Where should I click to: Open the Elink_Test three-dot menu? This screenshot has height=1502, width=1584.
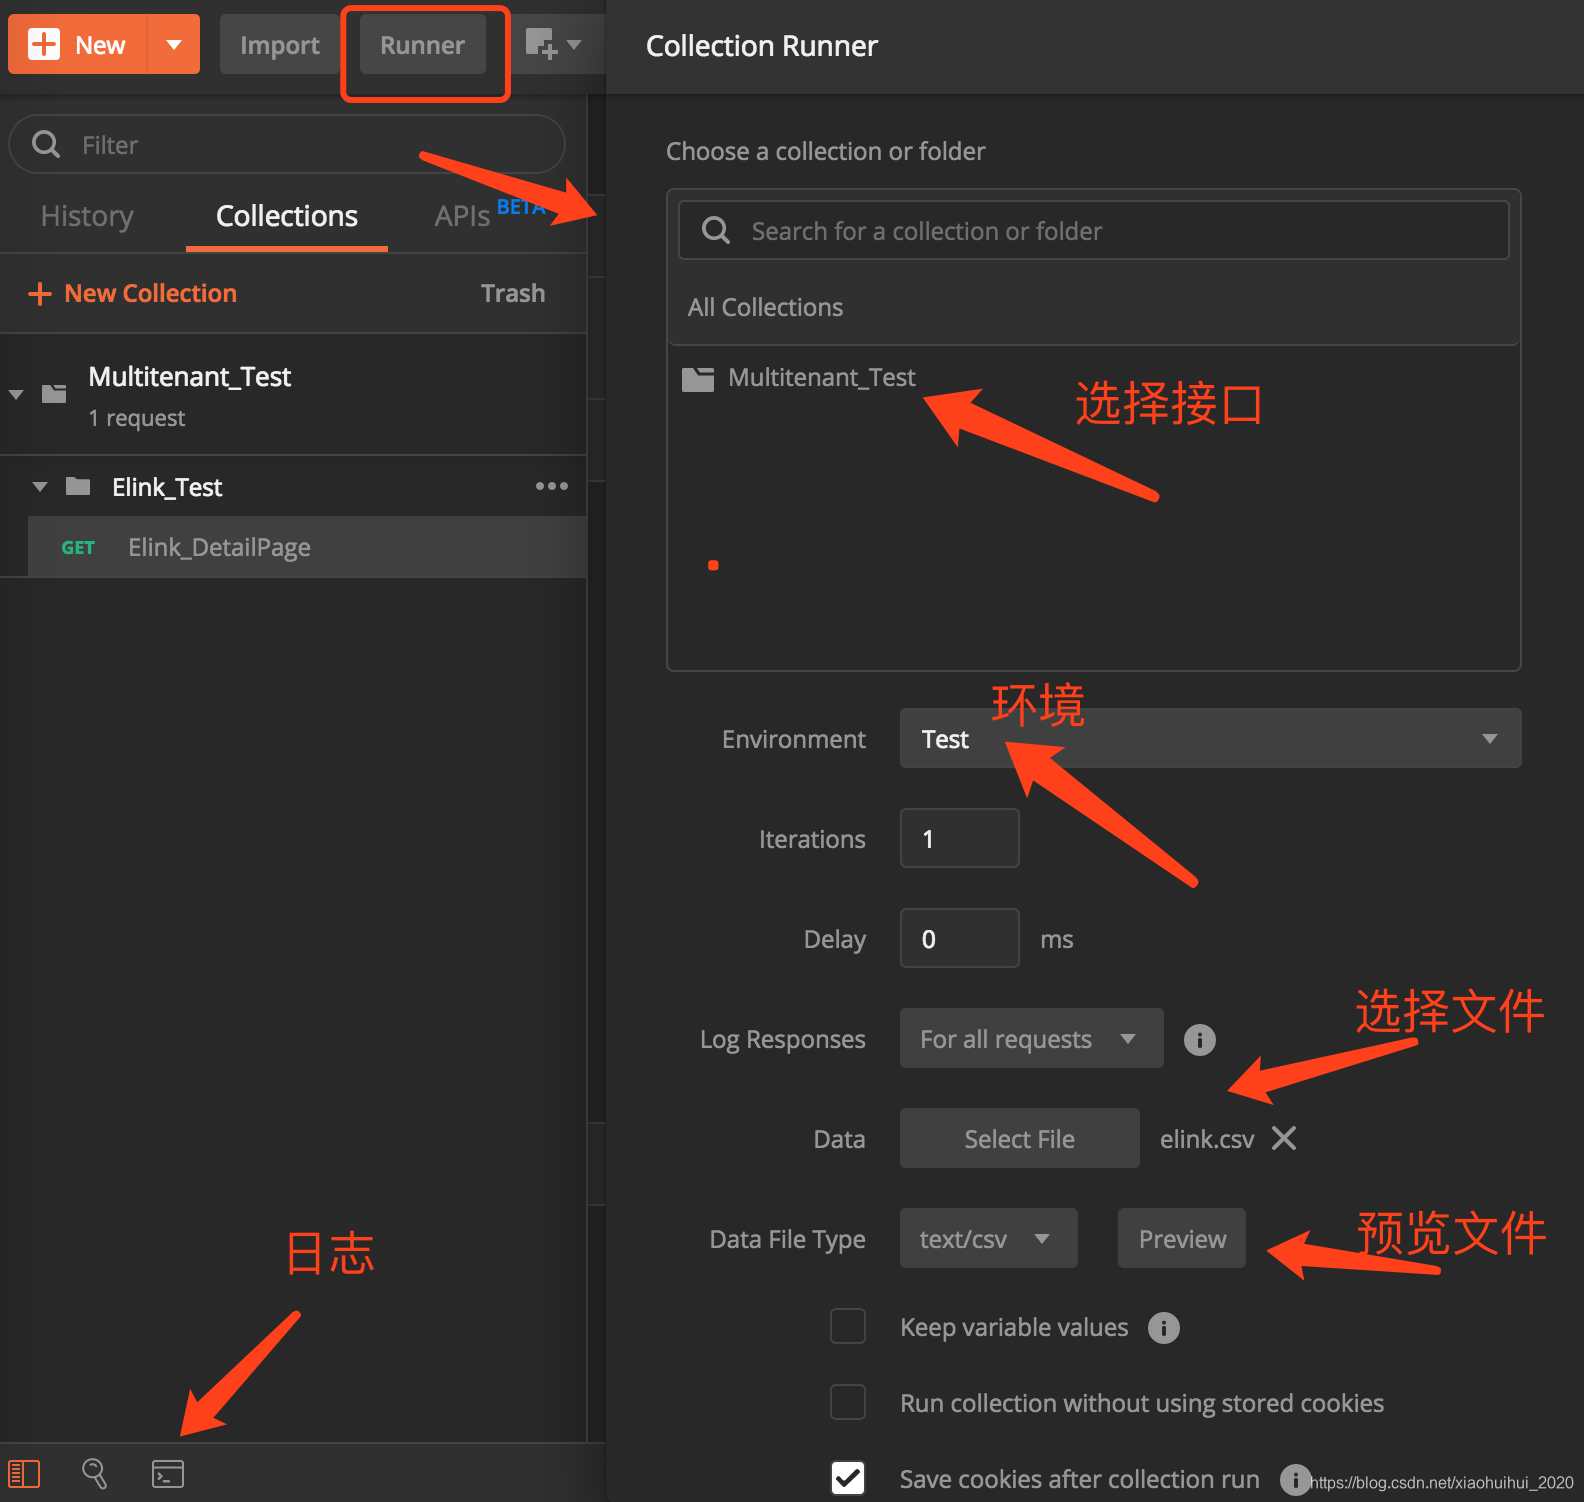551,486
